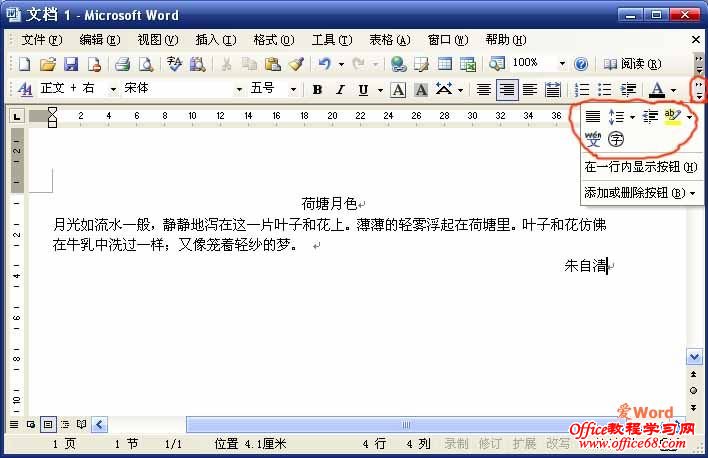Select the Format Painter brush
Image resolution: width=708 pixels, height=458 pixels.
point(296,64)
